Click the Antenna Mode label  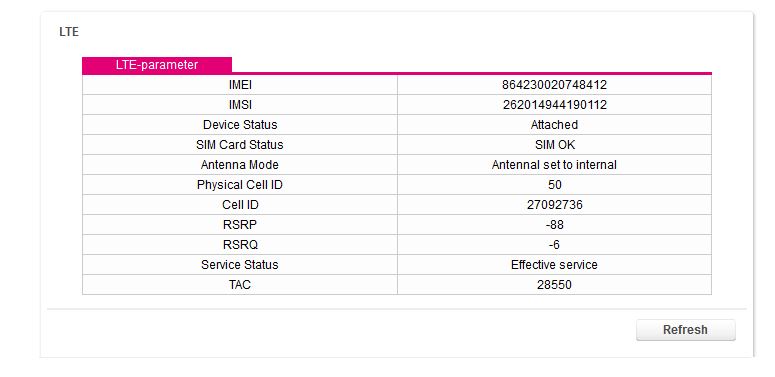pos(240,165)
